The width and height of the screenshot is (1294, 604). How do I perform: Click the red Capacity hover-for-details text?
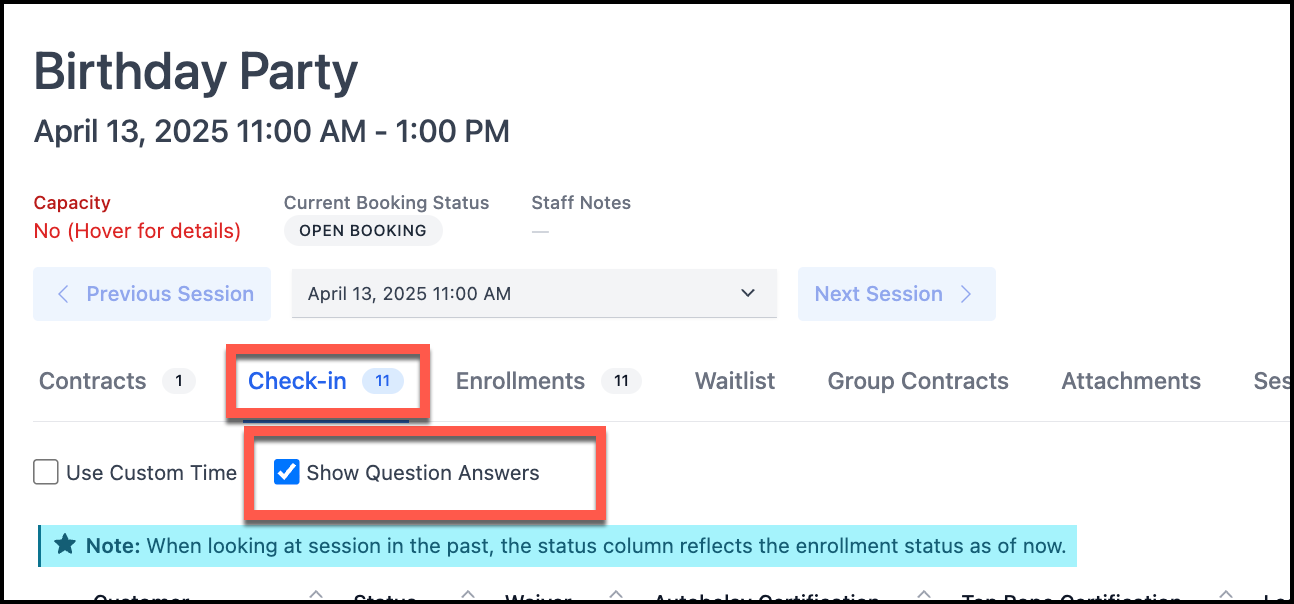coord(137,231)
